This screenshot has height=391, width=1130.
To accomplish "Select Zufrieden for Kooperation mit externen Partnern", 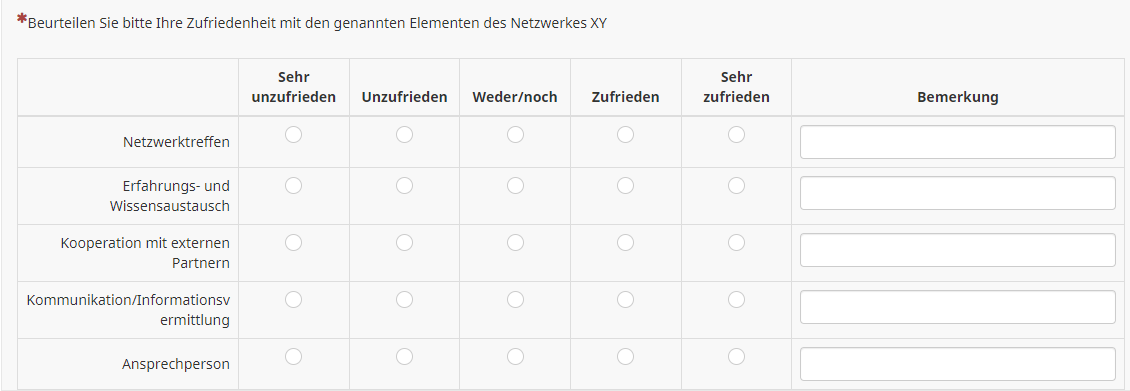I will click(626, 243).
